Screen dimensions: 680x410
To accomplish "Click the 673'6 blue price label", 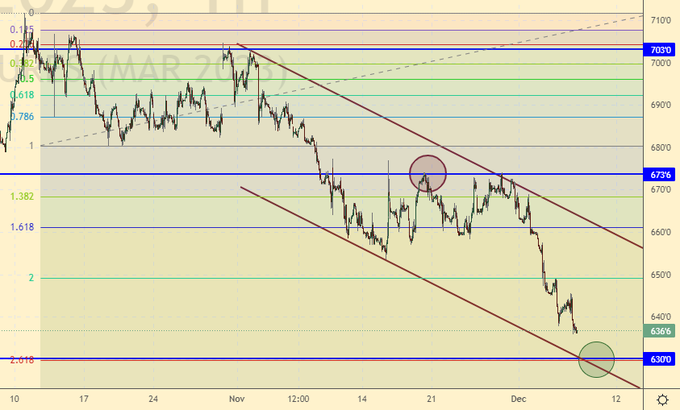I will pyautogui.click(x=661, y=174).
